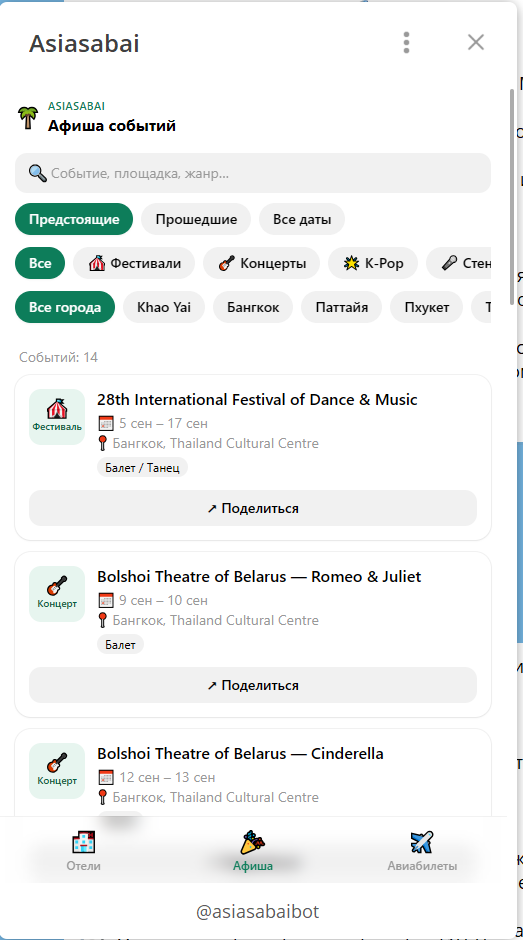Screen dimensions: 523x940
Task: Switch to the Отели tab
Action: [x=83, y=851]
